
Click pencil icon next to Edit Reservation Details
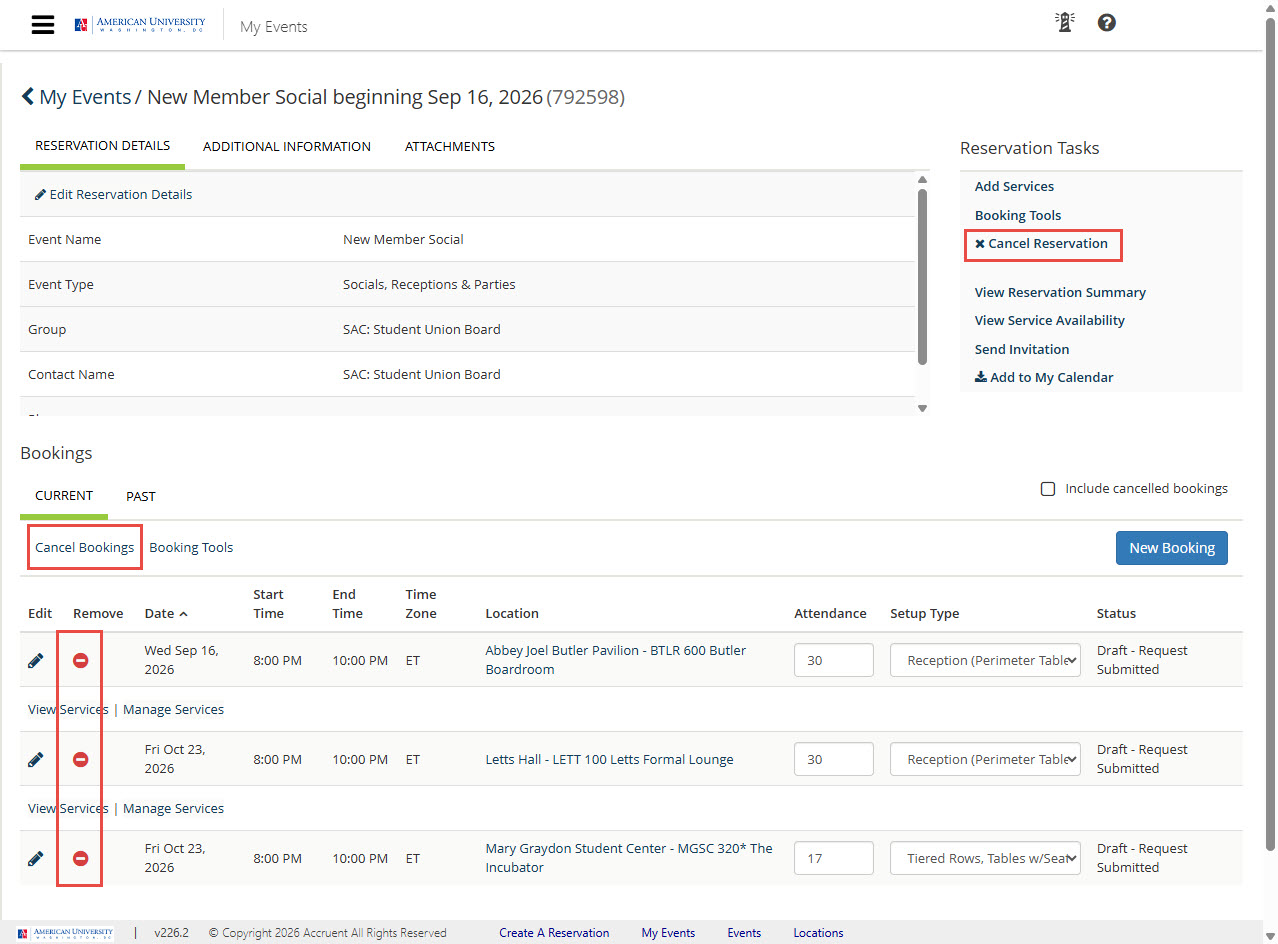(40, 195)
